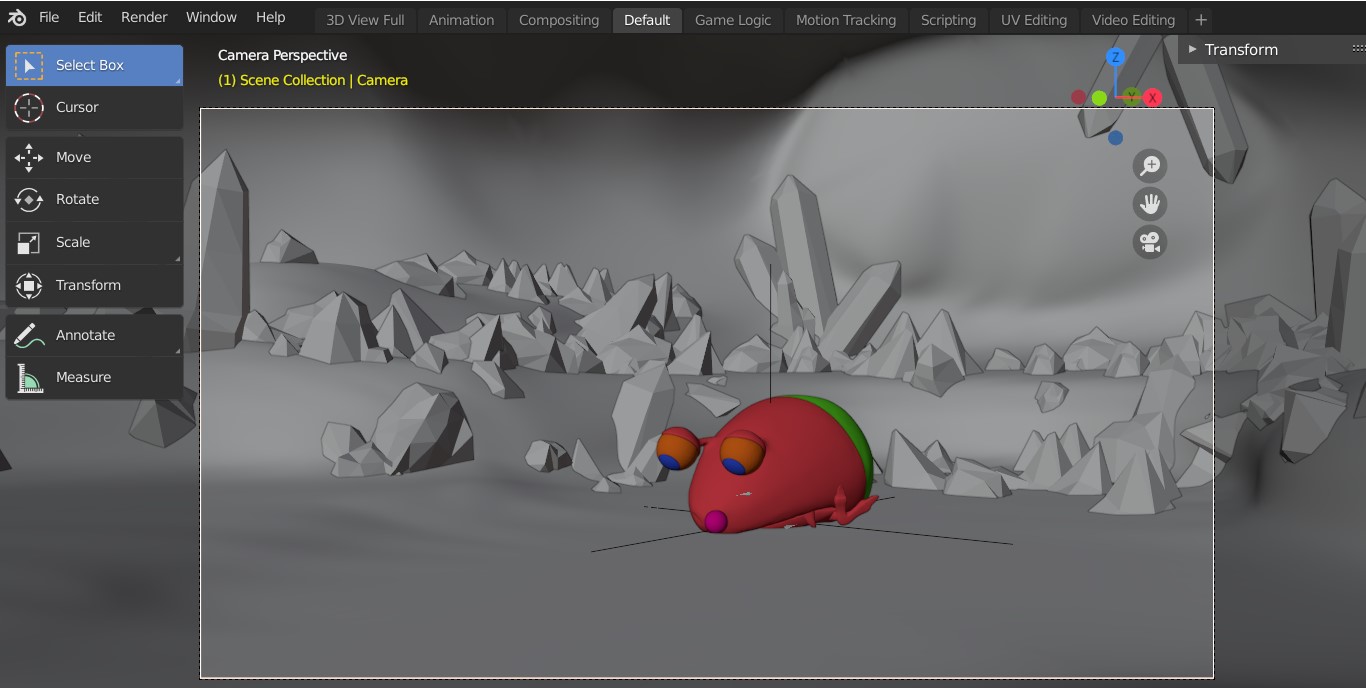Open the File menu

click(x=49, y=17)
